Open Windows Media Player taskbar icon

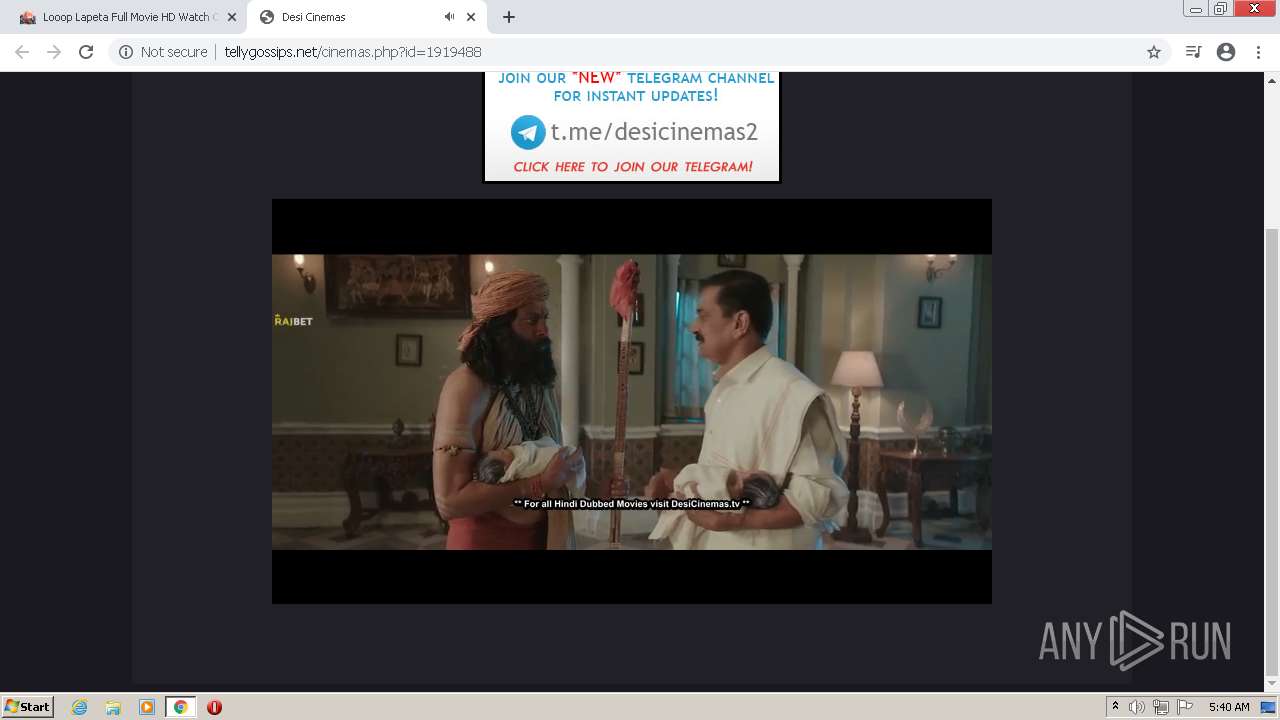[x=147, y=707]
